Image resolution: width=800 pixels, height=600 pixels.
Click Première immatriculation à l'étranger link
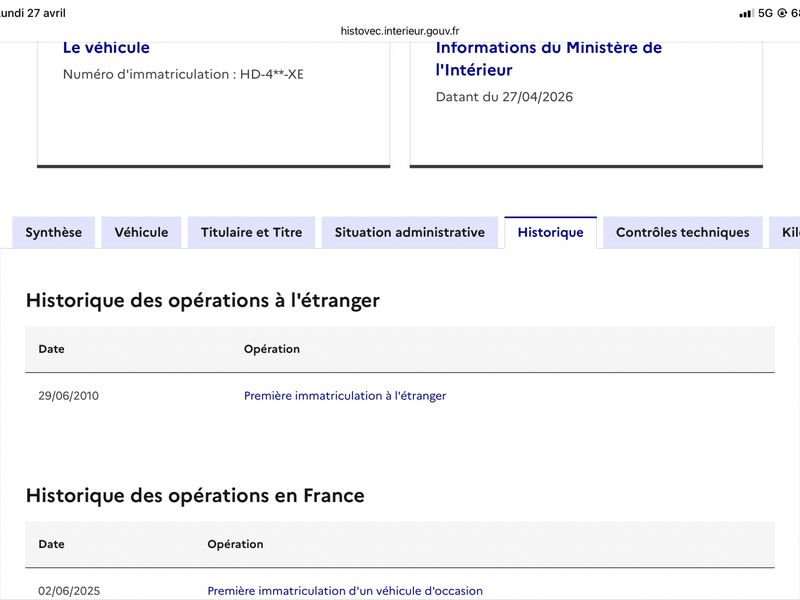click(x=345, y=396)
